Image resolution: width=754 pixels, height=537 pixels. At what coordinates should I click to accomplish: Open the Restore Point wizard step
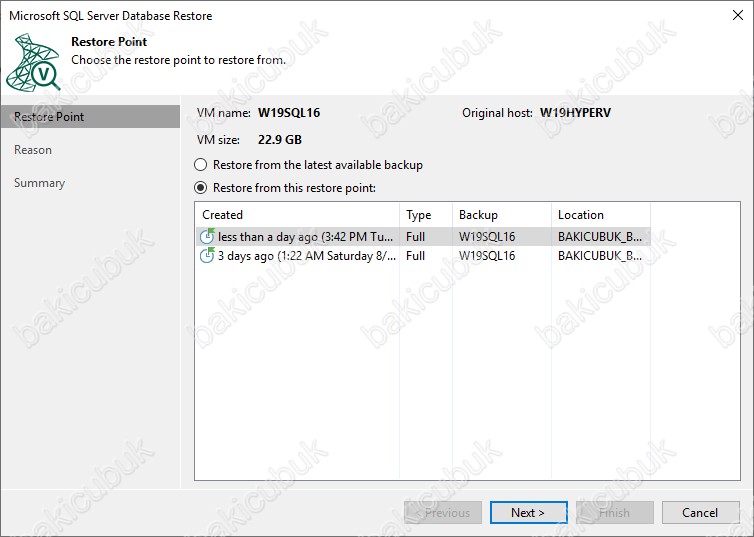pyautogui.click(x=90, y=117)
